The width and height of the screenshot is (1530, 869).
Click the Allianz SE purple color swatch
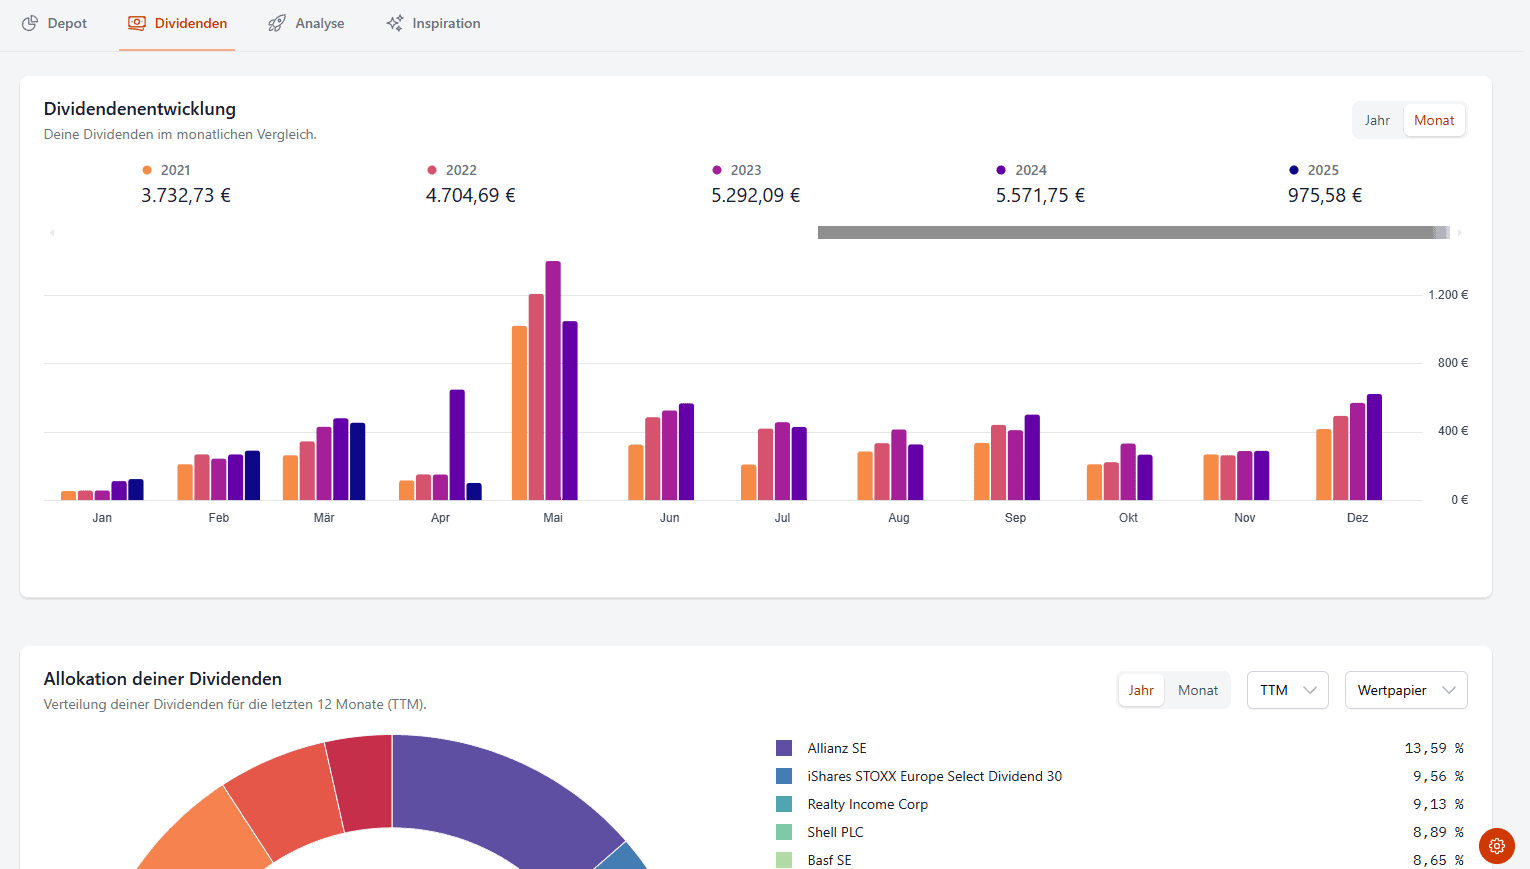[x=784, y=748]
